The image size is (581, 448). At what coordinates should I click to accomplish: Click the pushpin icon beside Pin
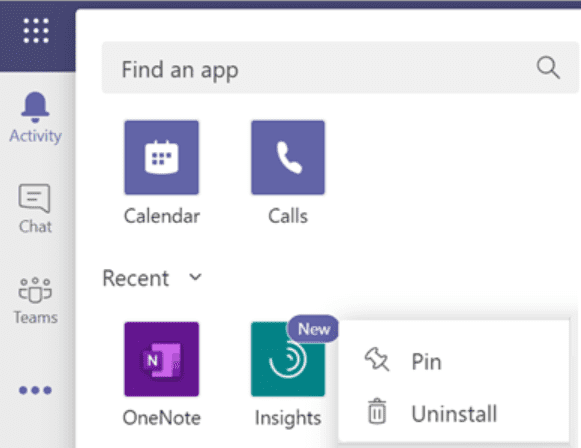point(377,359)
